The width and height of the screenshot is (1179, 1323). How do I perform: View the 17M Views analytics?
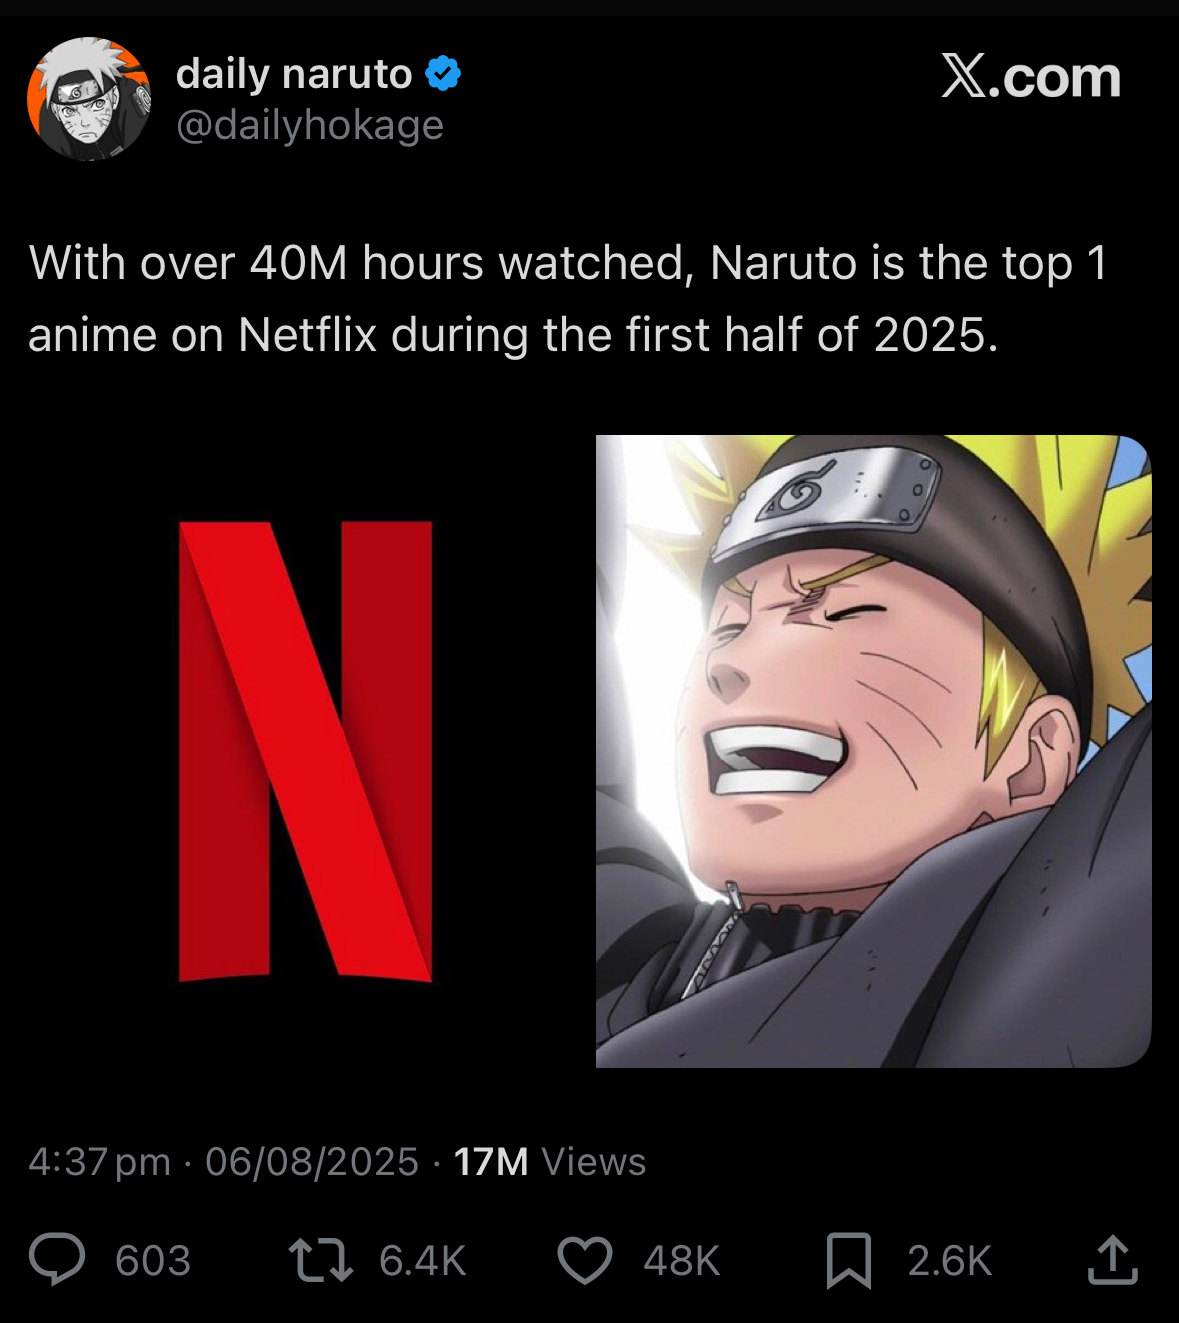point(549,1162)
